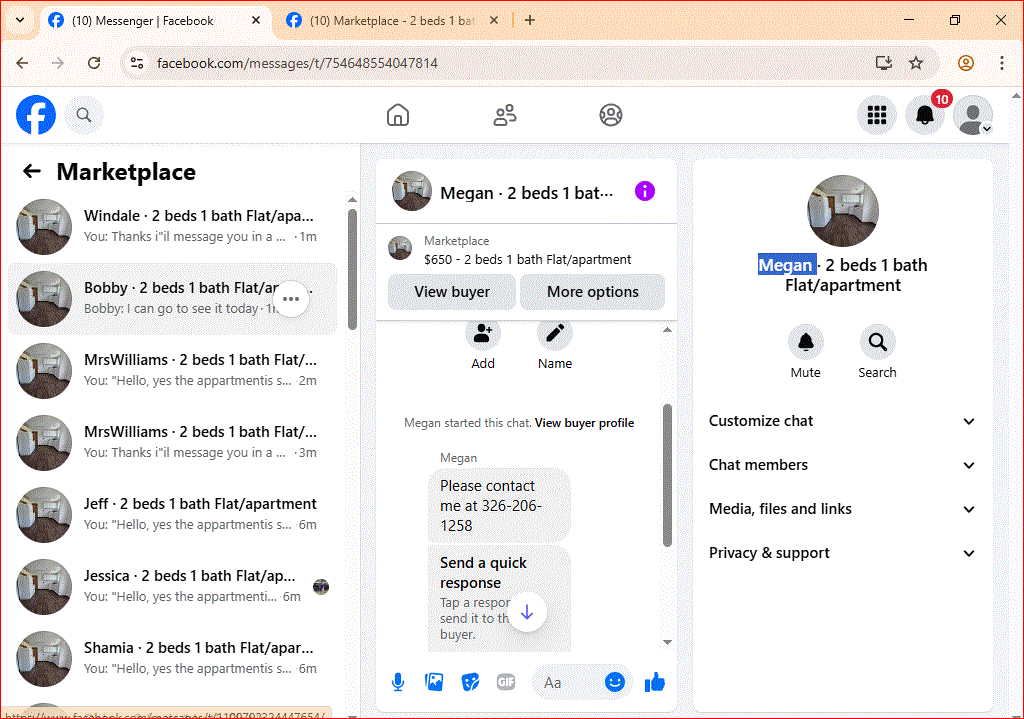Image resolution: width=1024 pixels, height=719 pixels.
Task: Go to Home feed icon
Action: click(398, 115)
